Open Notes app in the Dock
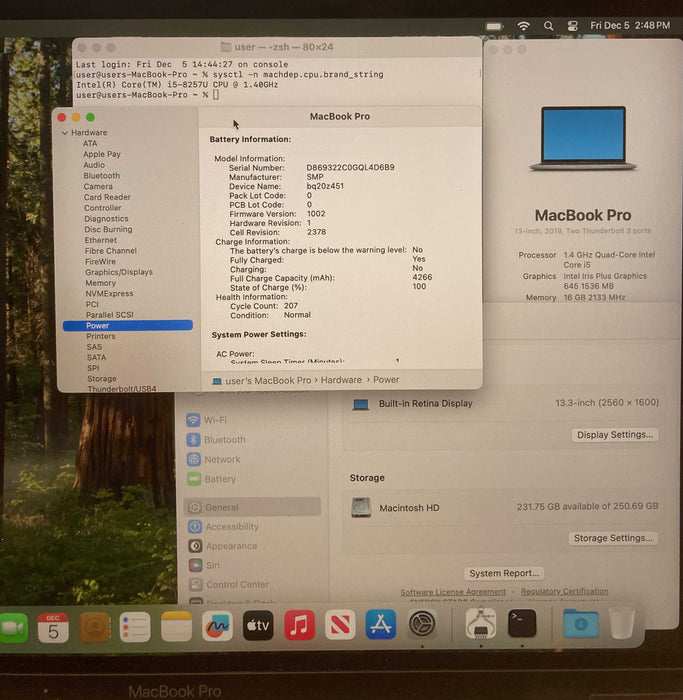The height and width of the screenshot is (700, 683). coord(176,627)
